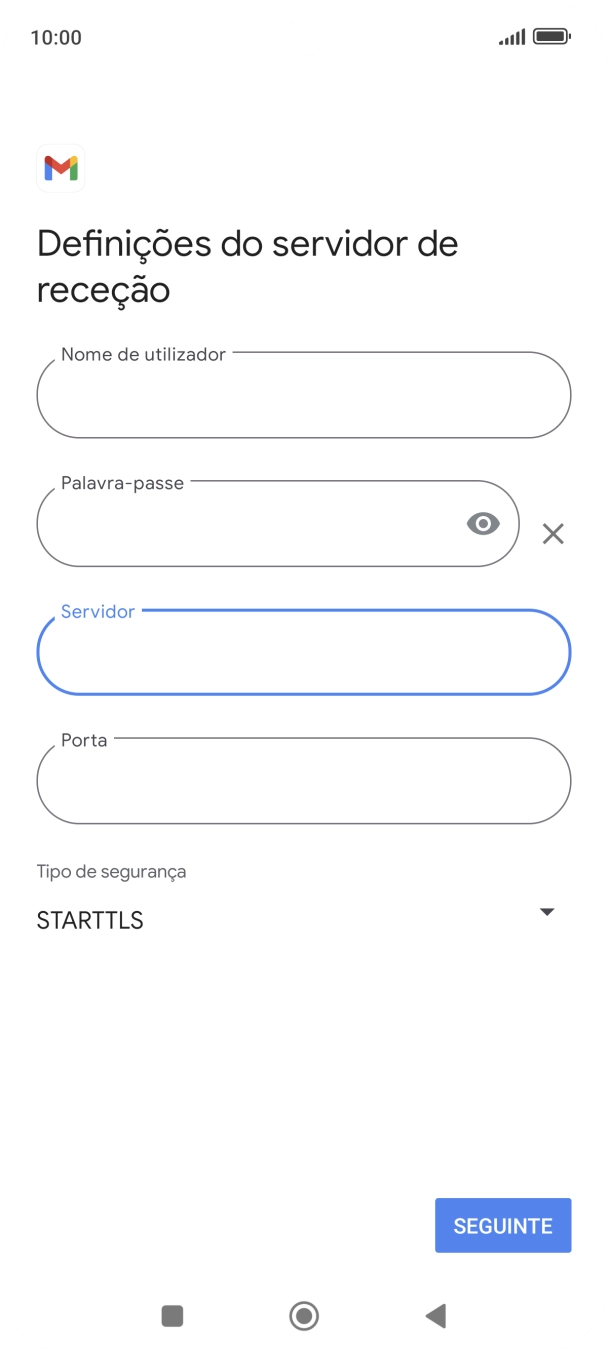The image size is (608, 1352).
Task: Tap the Nome de utilizador label
Action: [143, 354]
